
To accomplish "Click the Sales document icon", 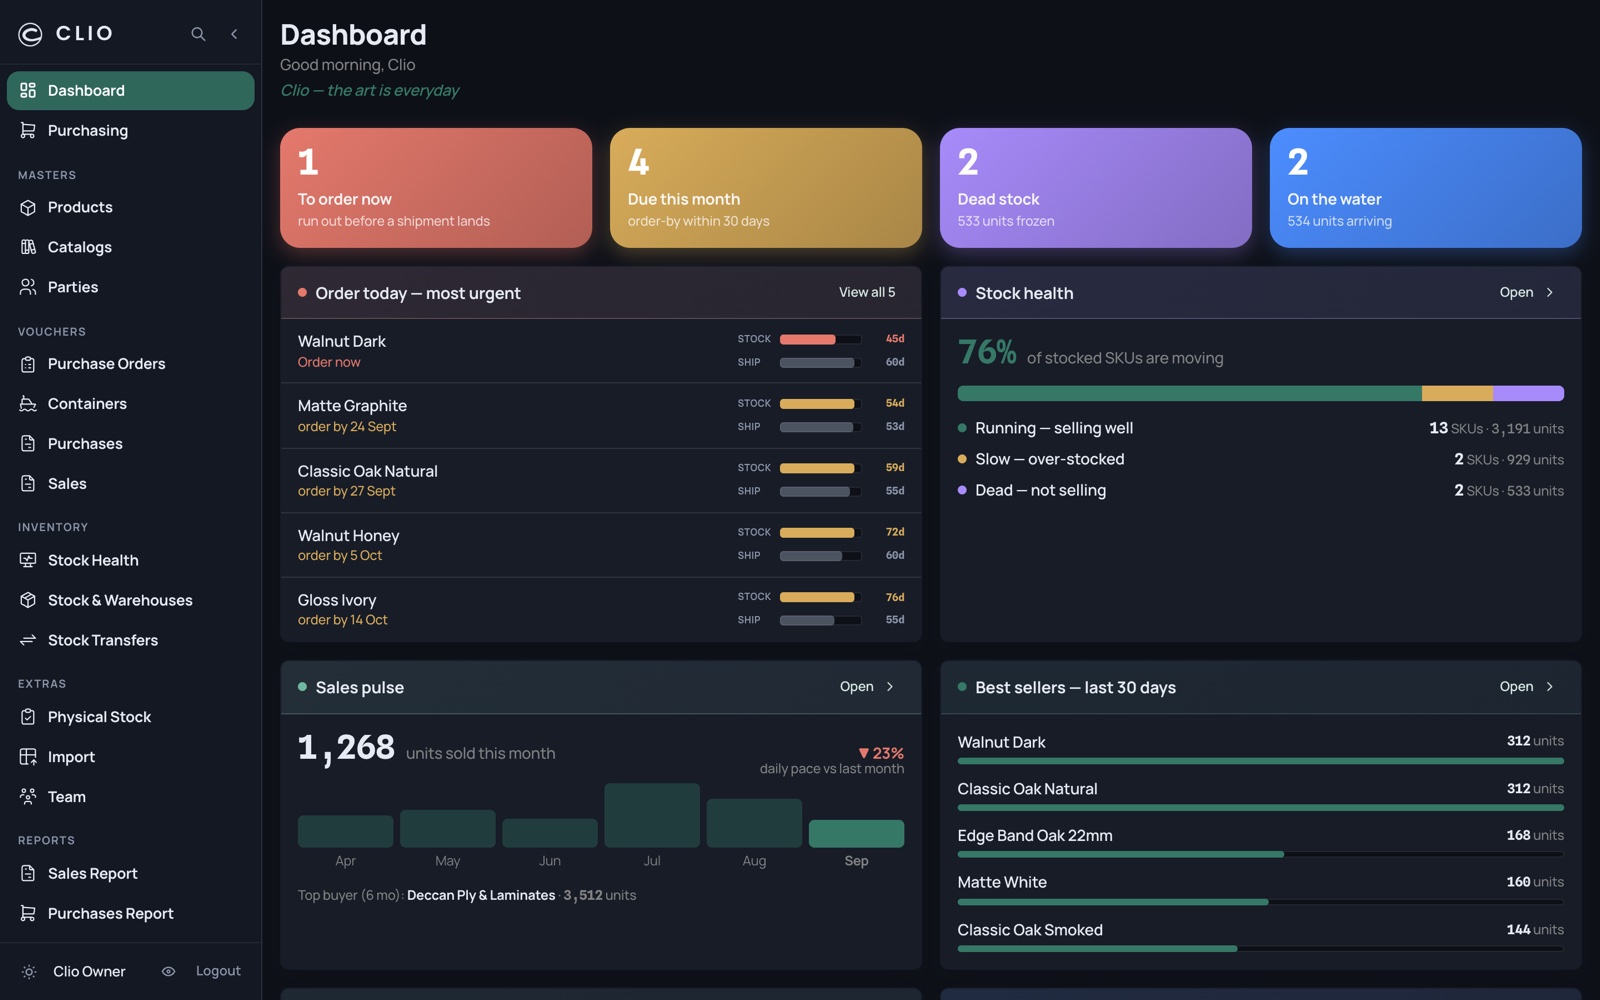I will pyautogui.click(x=28, y=484).
